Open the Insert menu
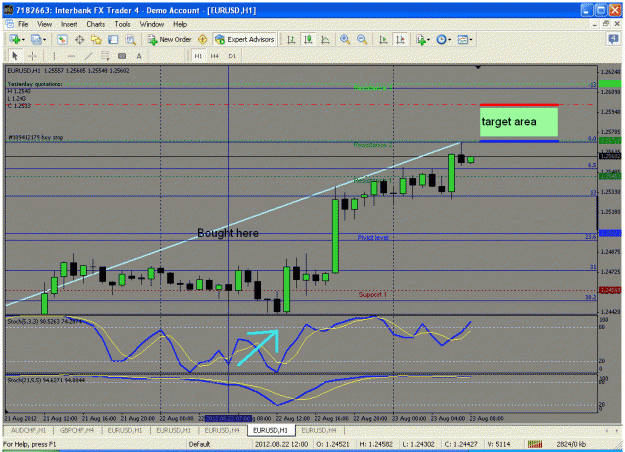 tap(69, 24)
